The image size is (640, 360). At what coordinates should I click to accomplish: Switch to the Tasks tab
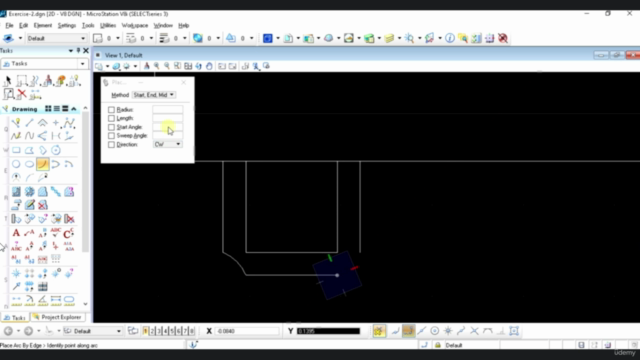pyautogui.click(x=15, y=318)
